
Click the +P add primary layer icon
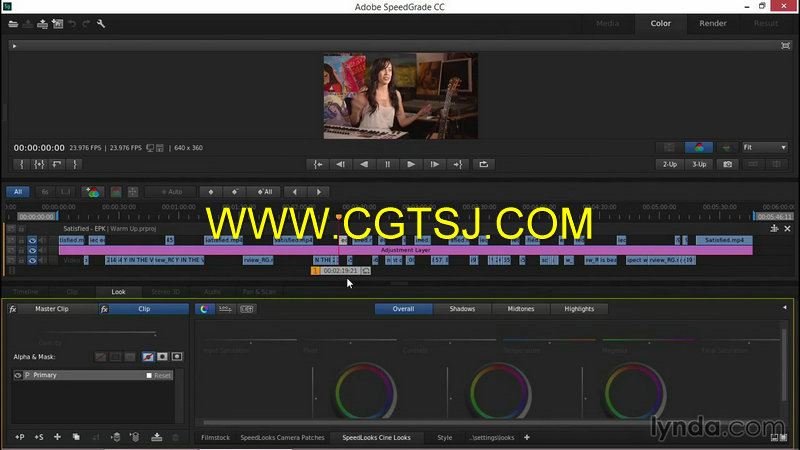(x=19, y=437)
